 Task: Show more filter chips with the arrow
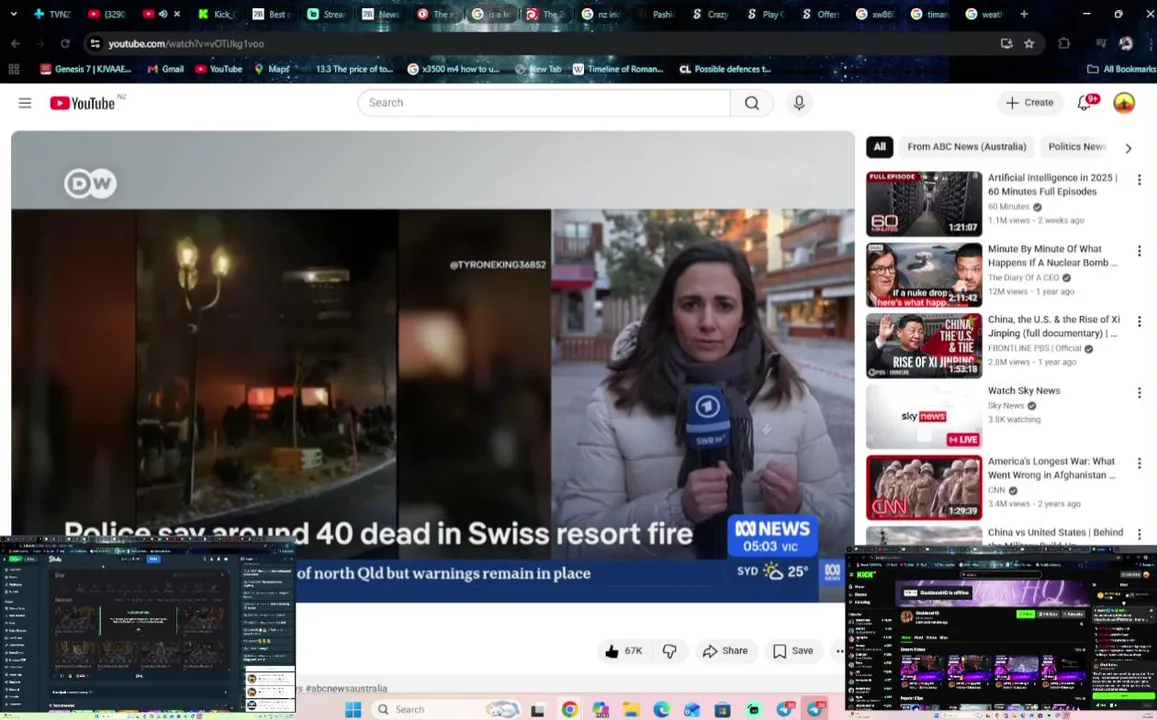tap(1128, 148)
